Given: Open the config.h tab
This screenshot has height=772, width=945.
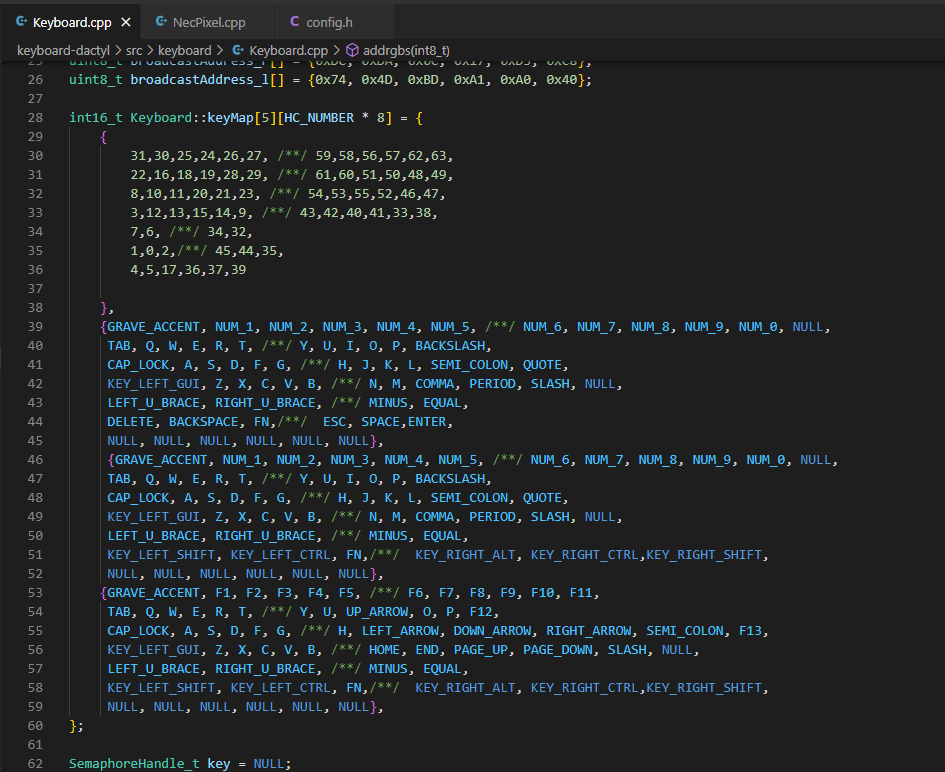Looking at the screenshot, I should coord(328,22).
